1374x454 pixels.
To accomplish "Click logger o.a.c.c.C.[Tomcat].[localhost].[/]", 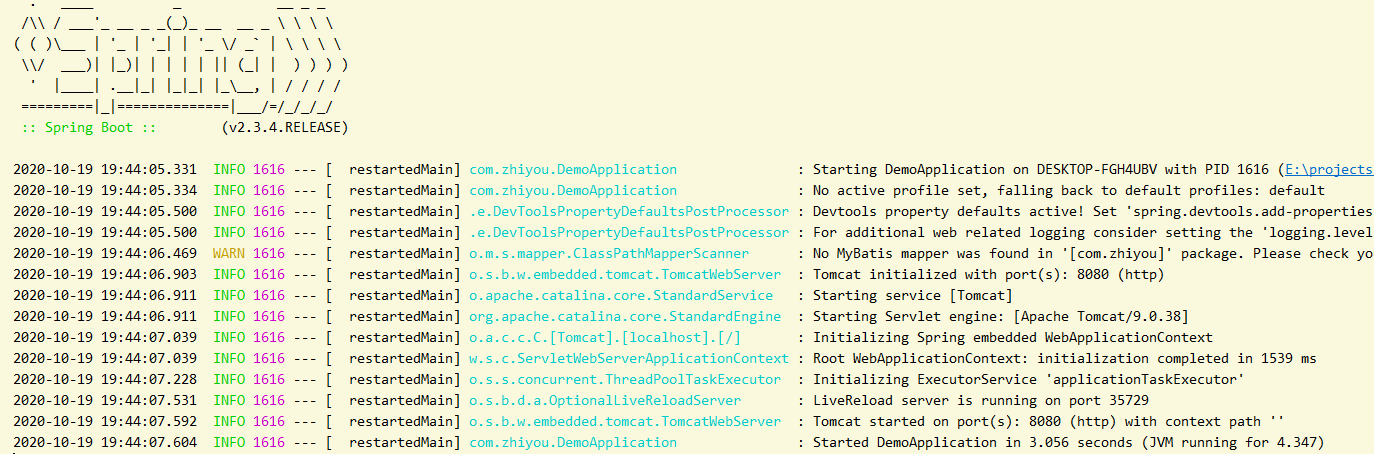I will pos(605,338).
